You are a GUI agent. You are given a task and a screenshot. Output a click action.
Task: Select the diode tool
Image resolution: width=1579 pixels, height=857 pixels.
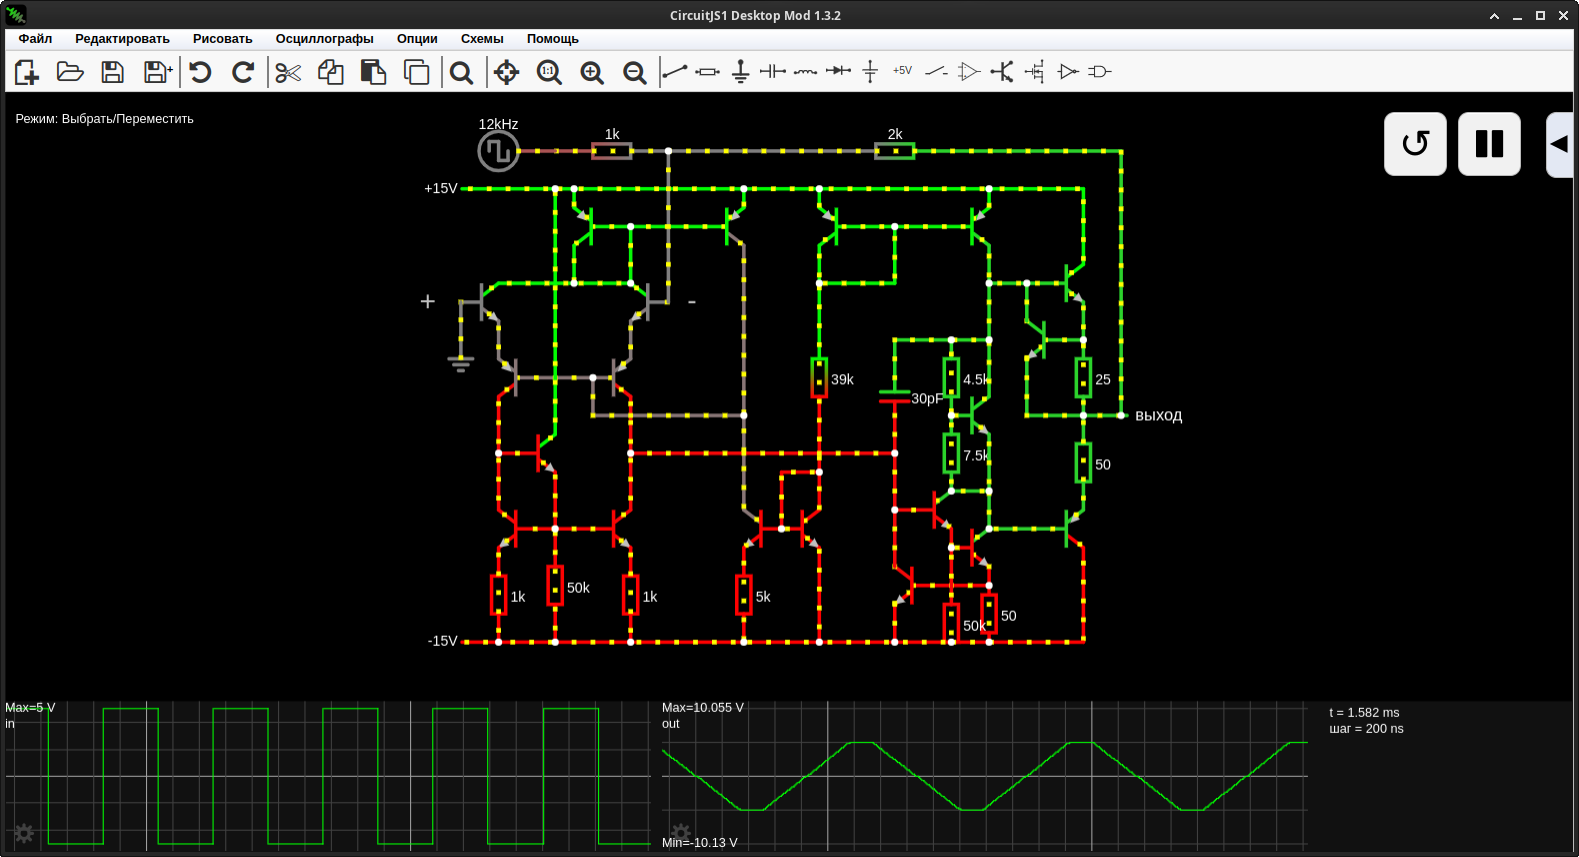click(x=838, y=71)
